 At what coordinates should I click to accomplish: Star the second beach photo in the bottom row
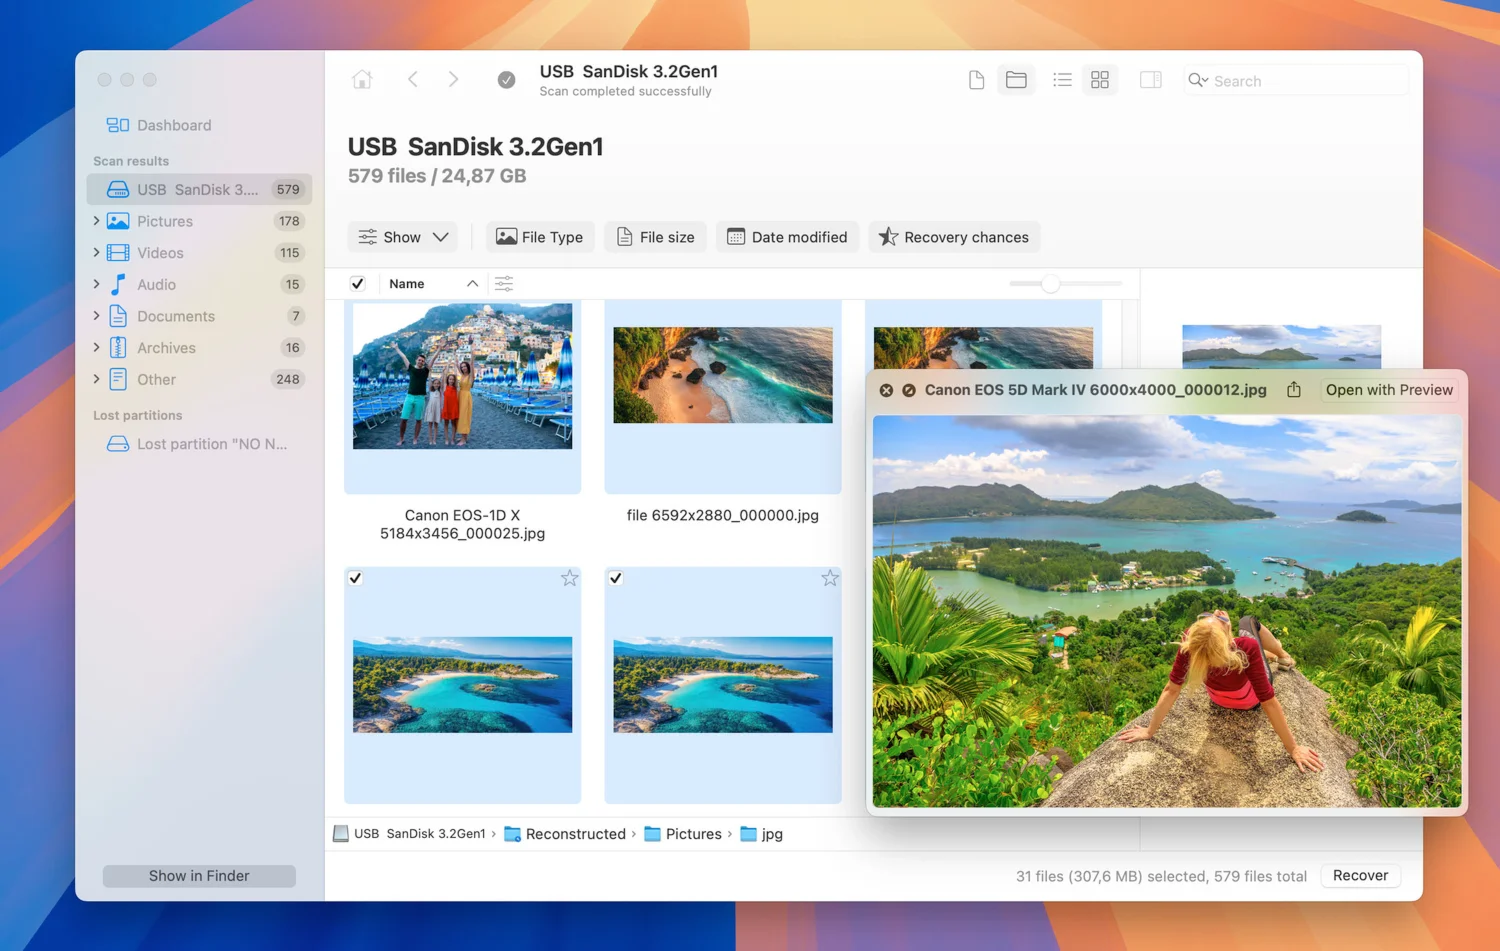830,578
